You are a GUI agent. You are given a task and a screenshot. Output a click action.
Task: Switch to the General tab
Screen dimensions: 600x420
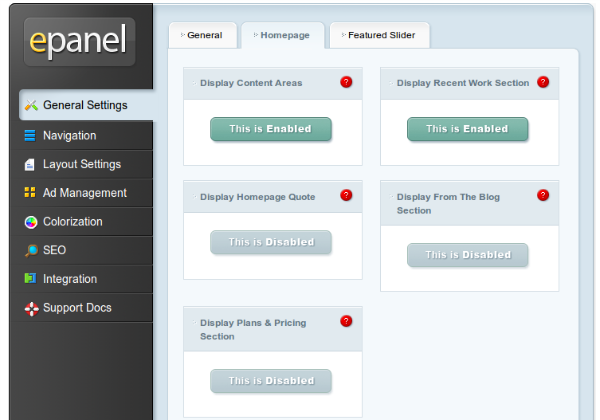203,35
